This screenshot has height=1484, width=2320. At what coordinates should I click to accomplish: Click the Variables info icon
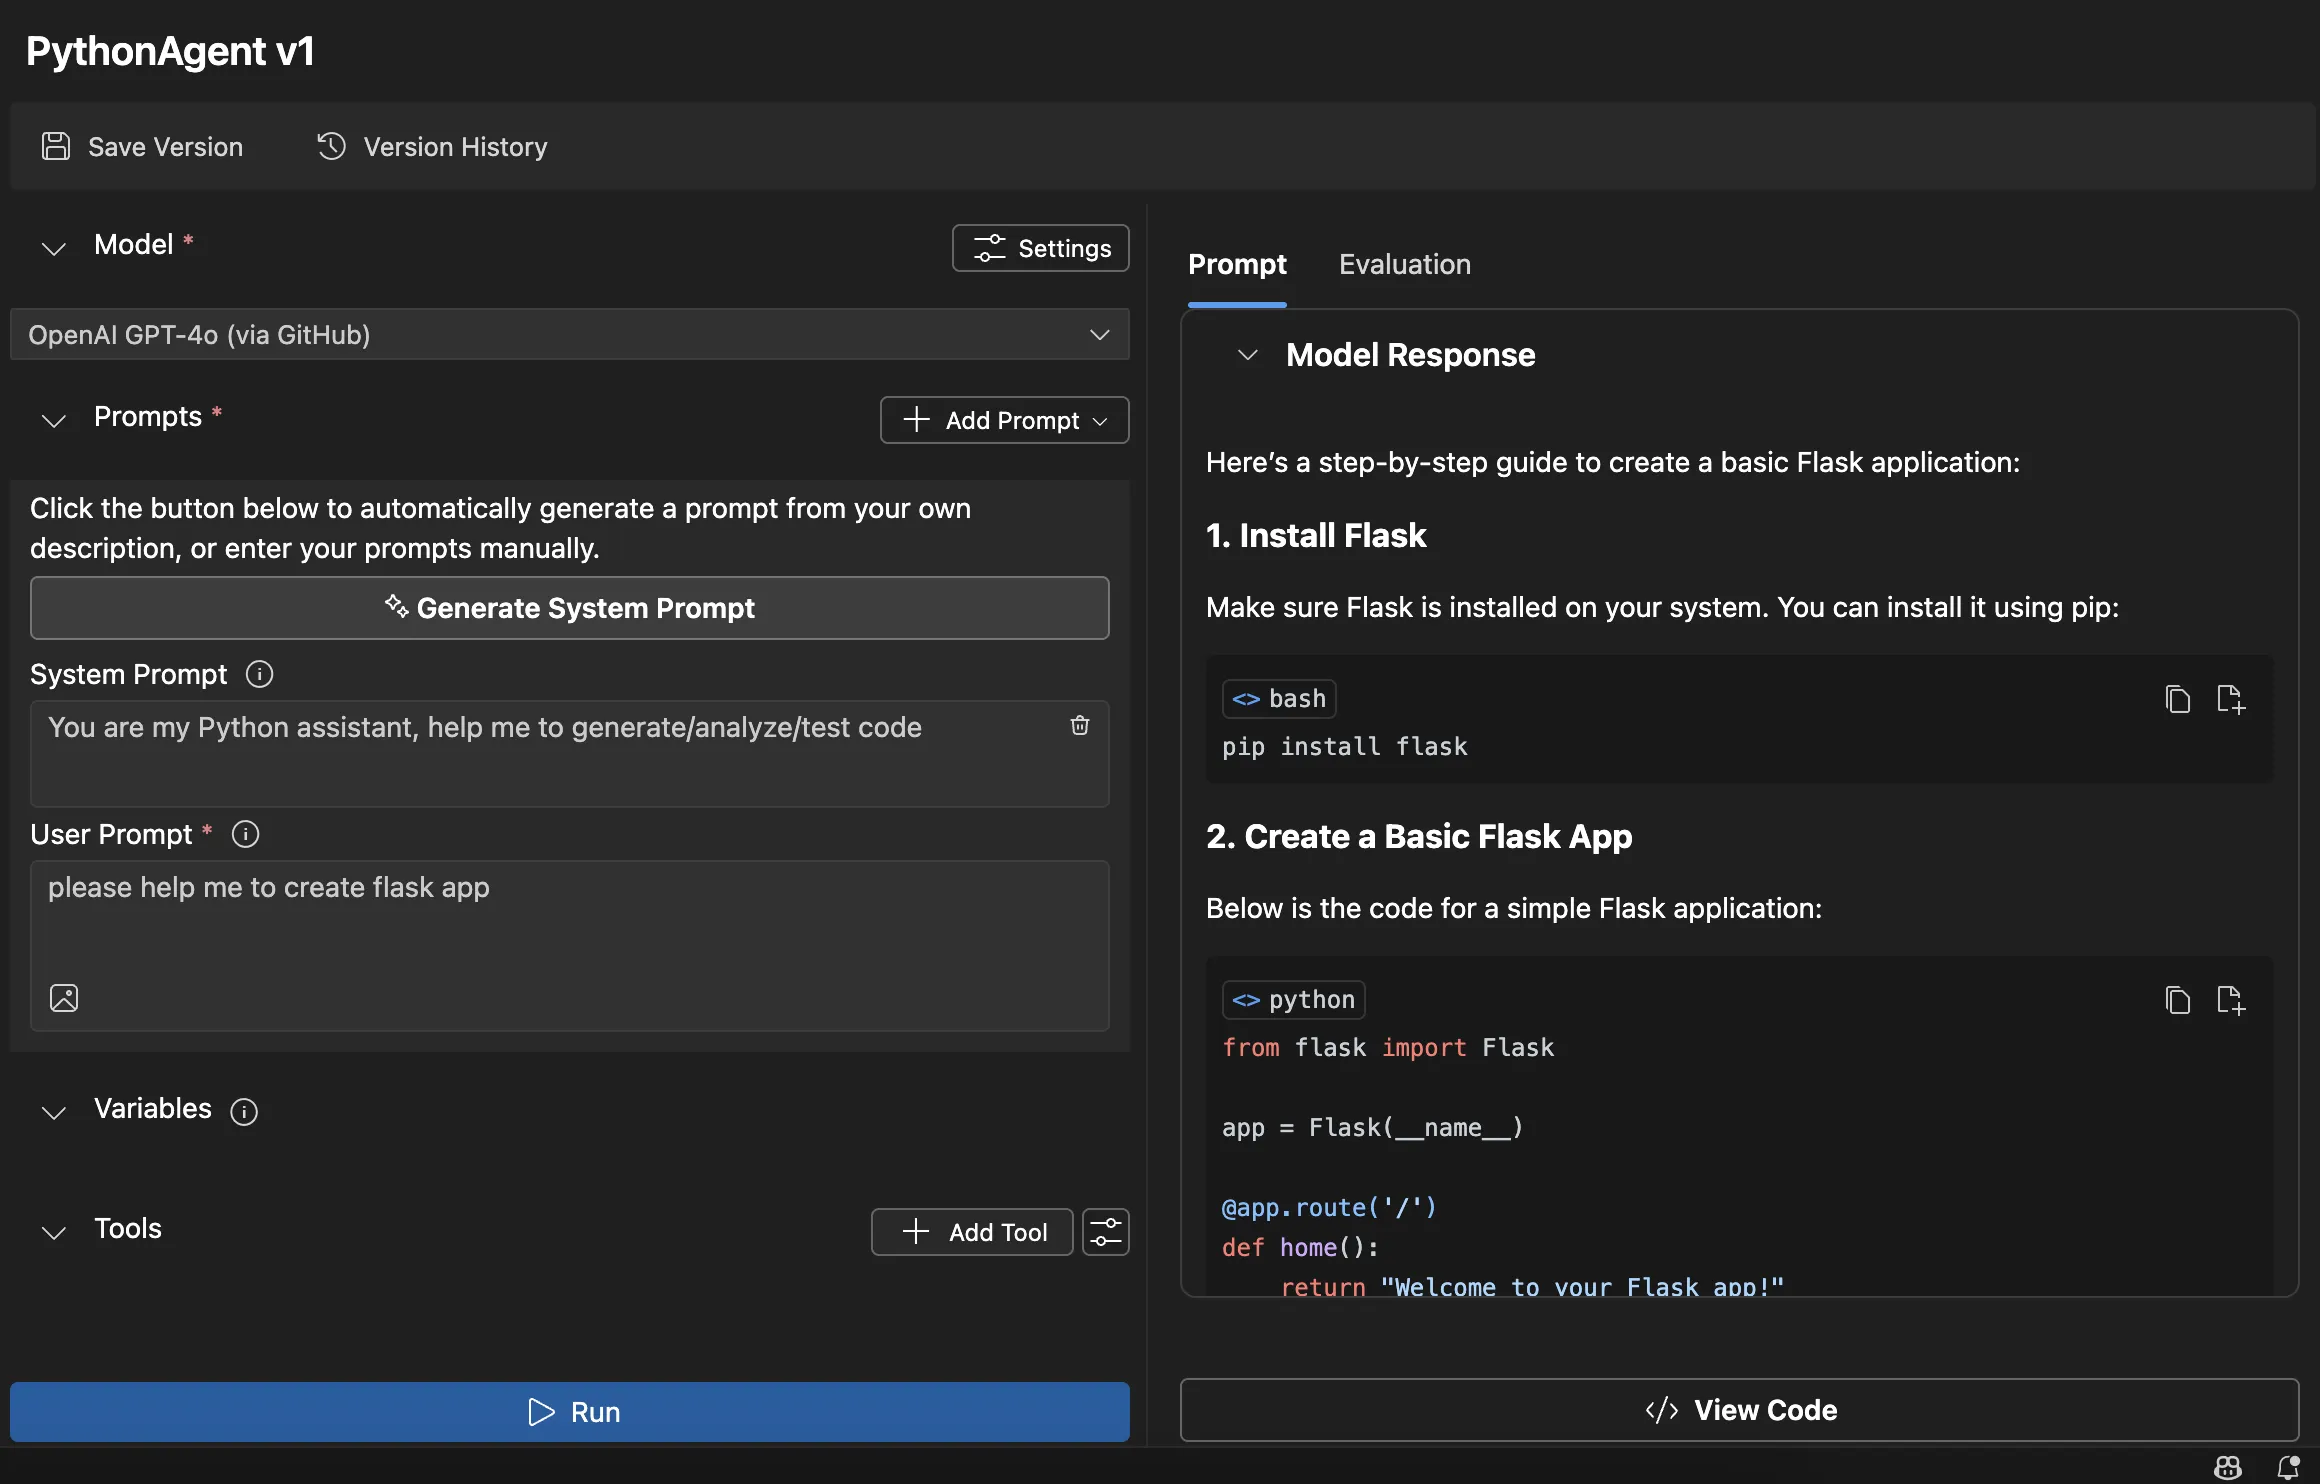[x=244, y=1111]
